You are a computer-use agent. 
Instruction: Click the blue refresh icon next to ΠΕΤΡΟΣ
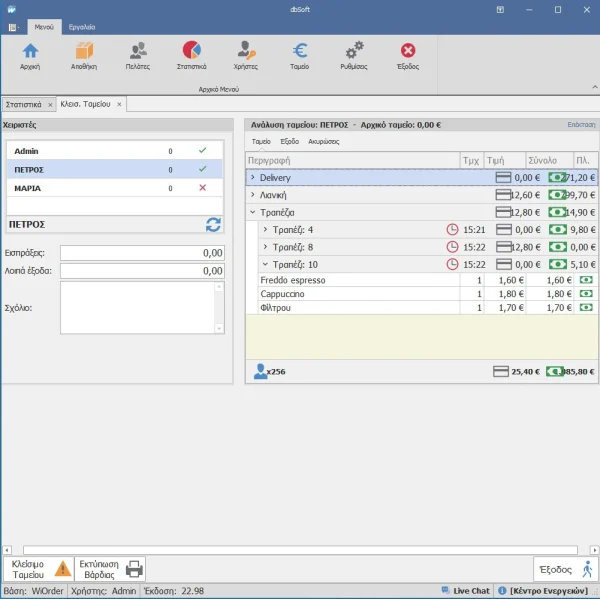(212, 225)
